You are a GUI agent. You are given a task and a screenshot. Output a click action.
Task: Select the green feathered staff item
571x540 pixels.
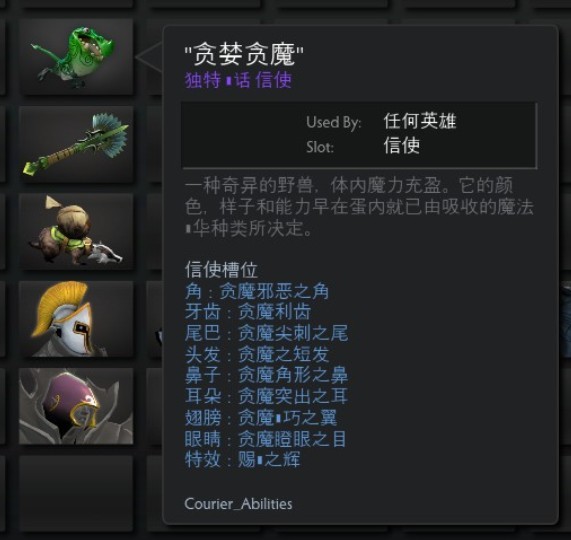point(76,144)
